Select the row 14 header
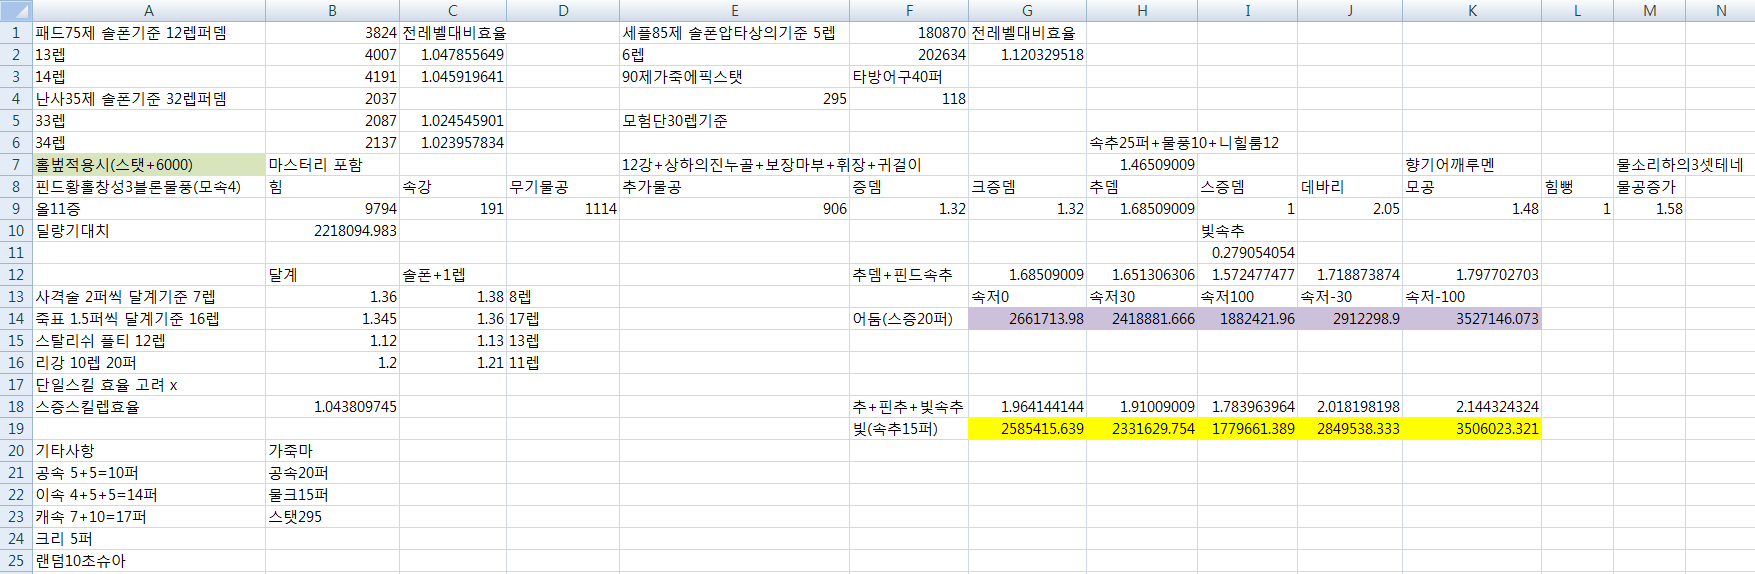The height and width of the screenshot is (574, 1755). click(x=16, y=319)
